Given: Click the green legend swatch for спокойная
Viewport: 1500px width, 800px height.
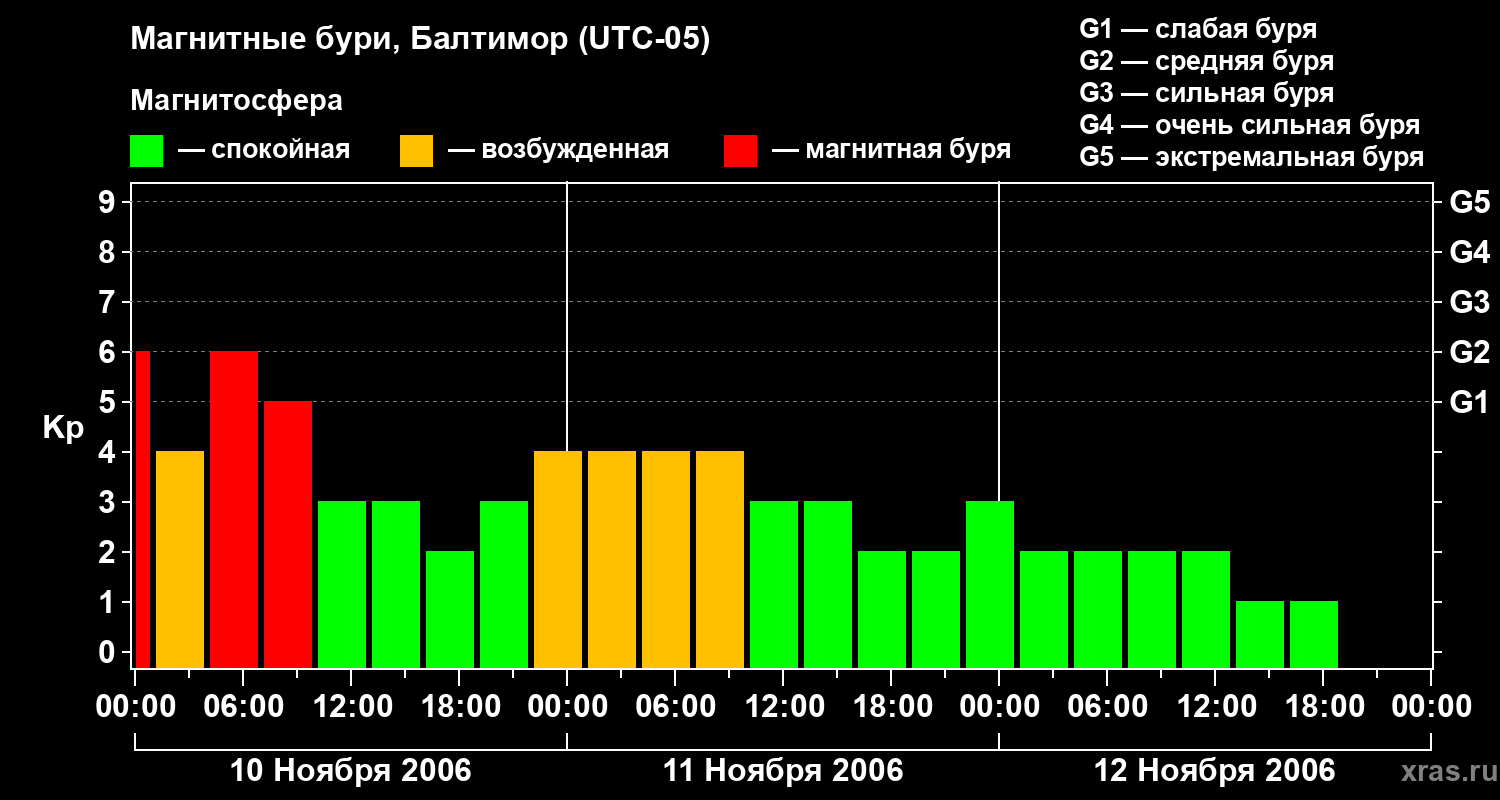Looking at the screenshot, I should [x=147, y=151].
